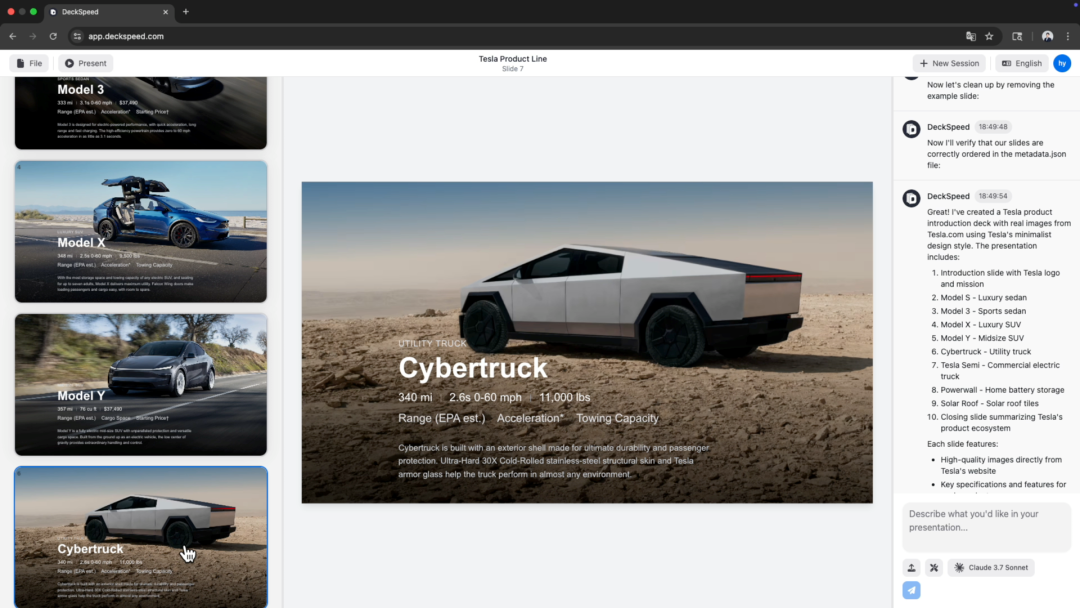1080x608 pixels.
Task: Select the Model X slide thumbnail
Action: (x=141, y=231)
